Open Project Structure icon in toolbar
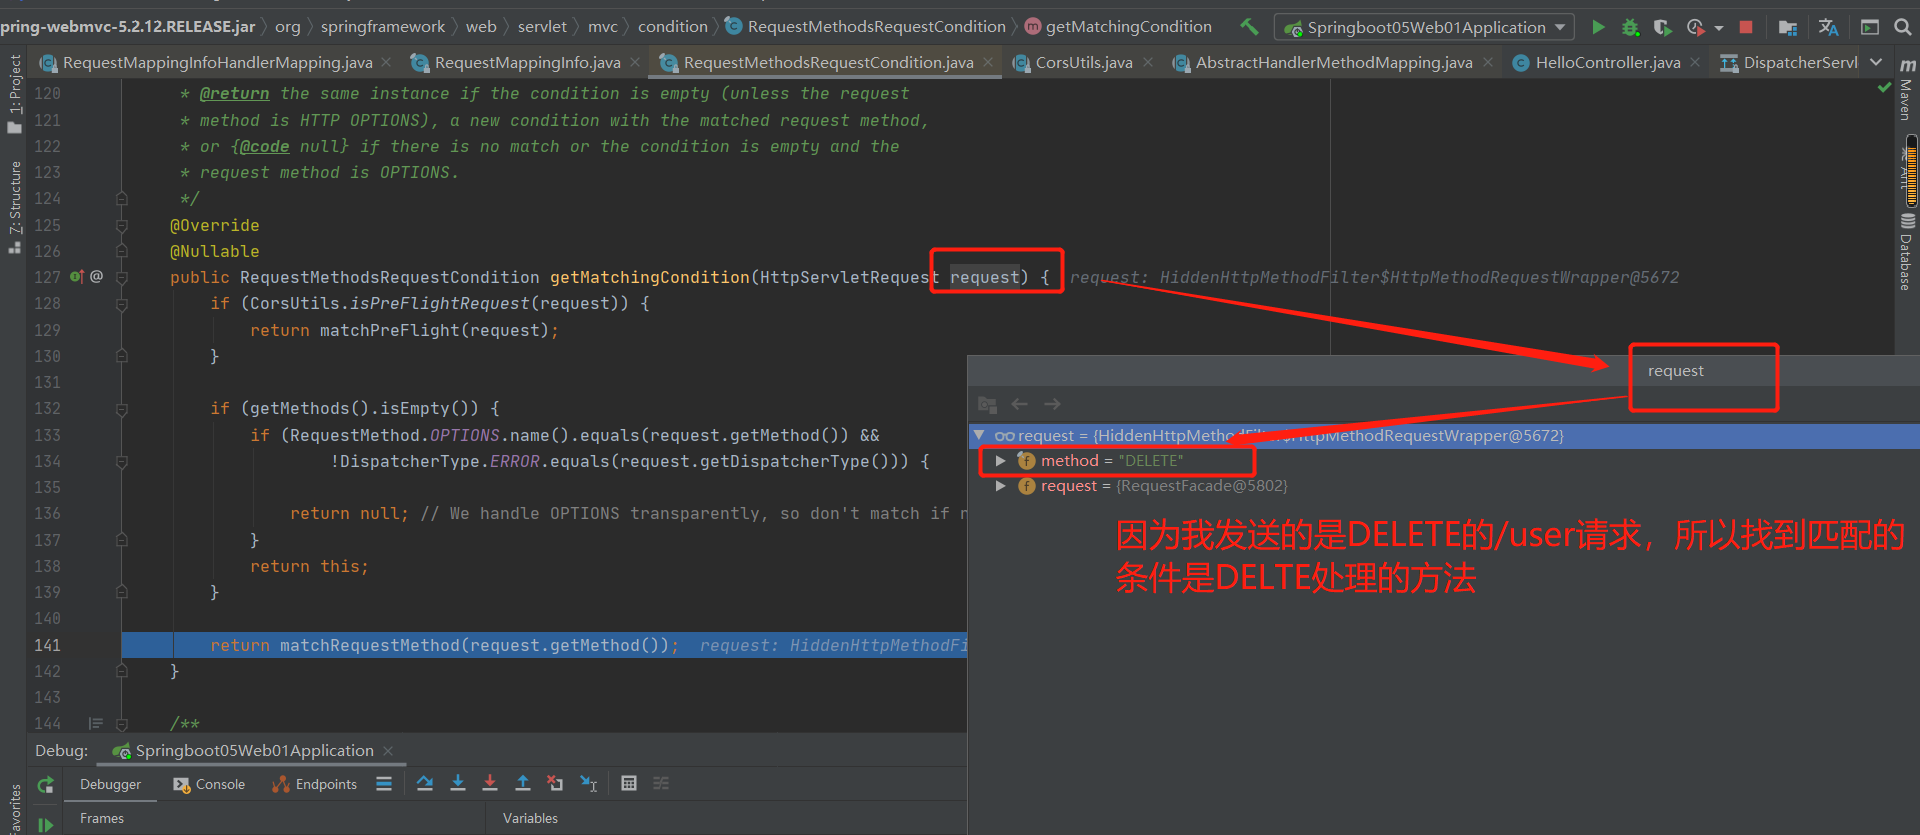This screenshot has height=835, width=1920. tap(1788, 27)
